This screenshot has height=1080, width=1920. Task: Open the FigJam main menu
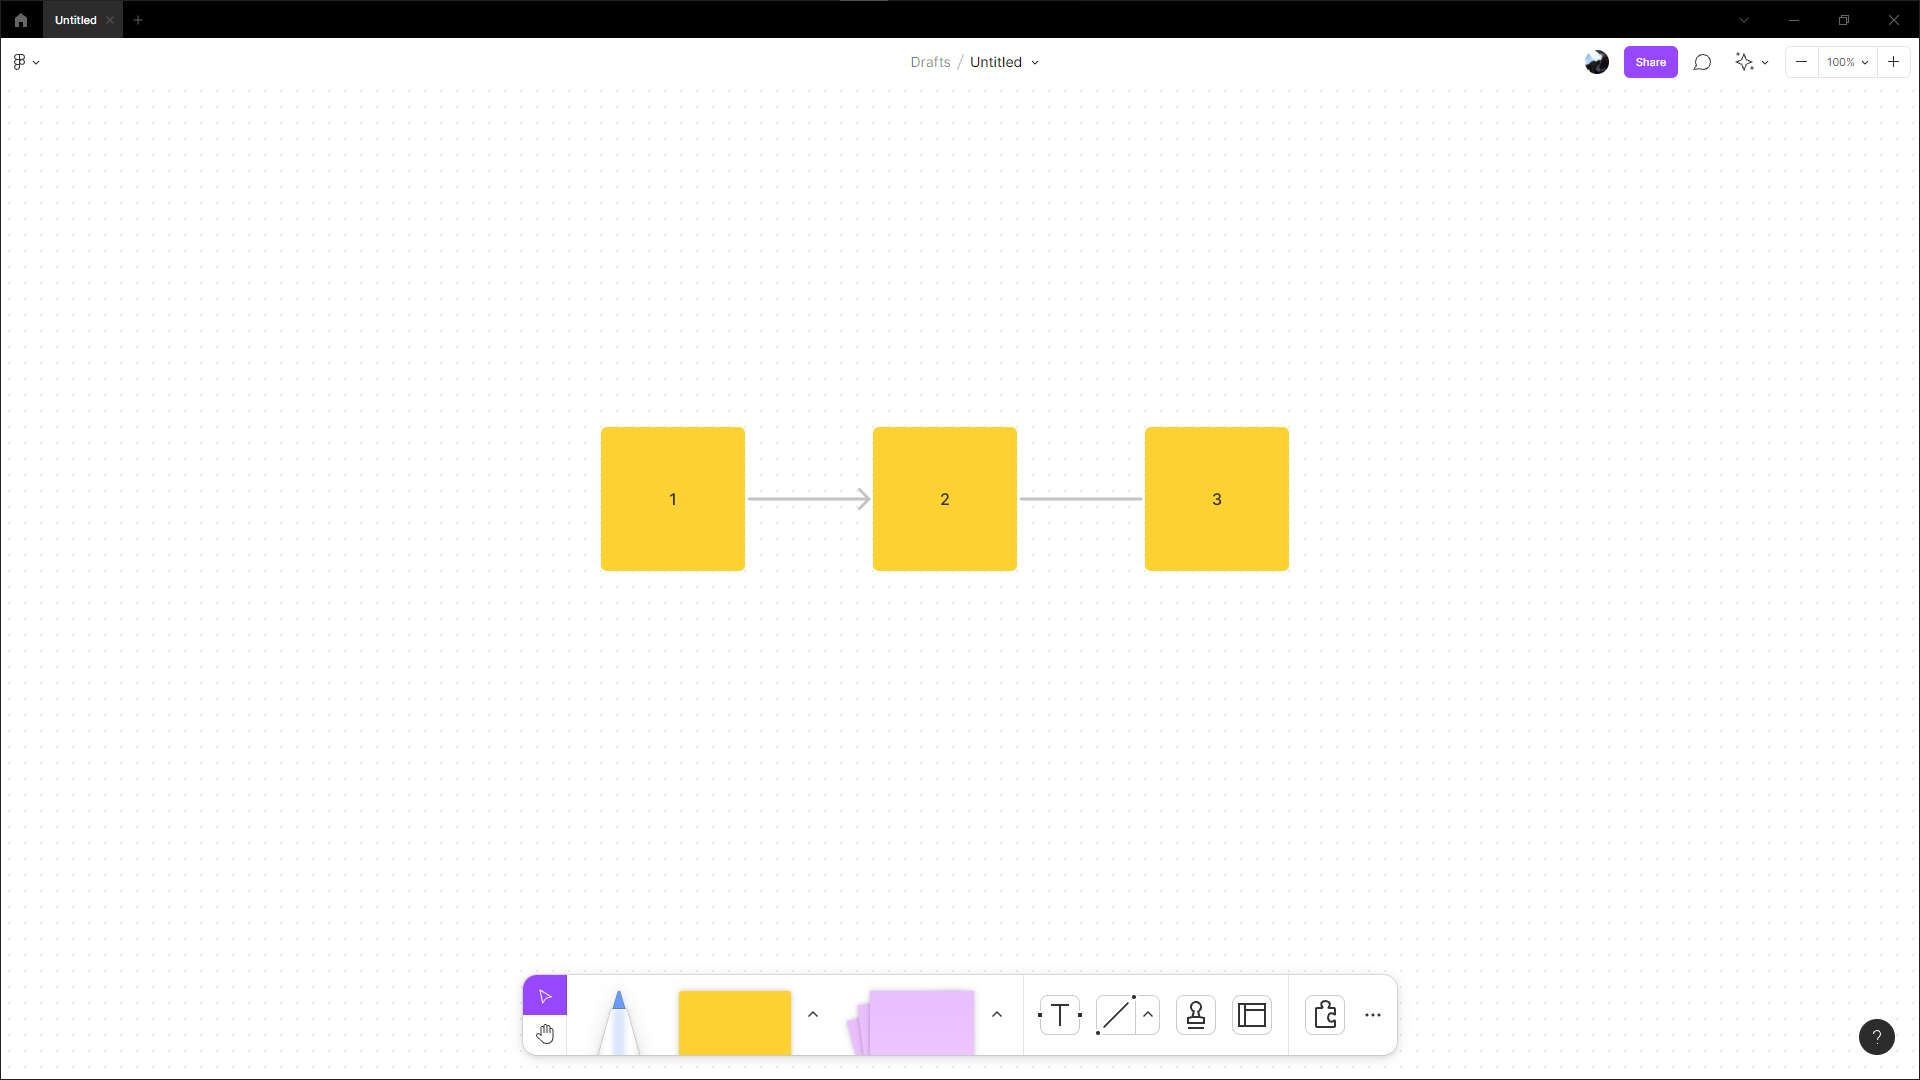click(26, 62)
